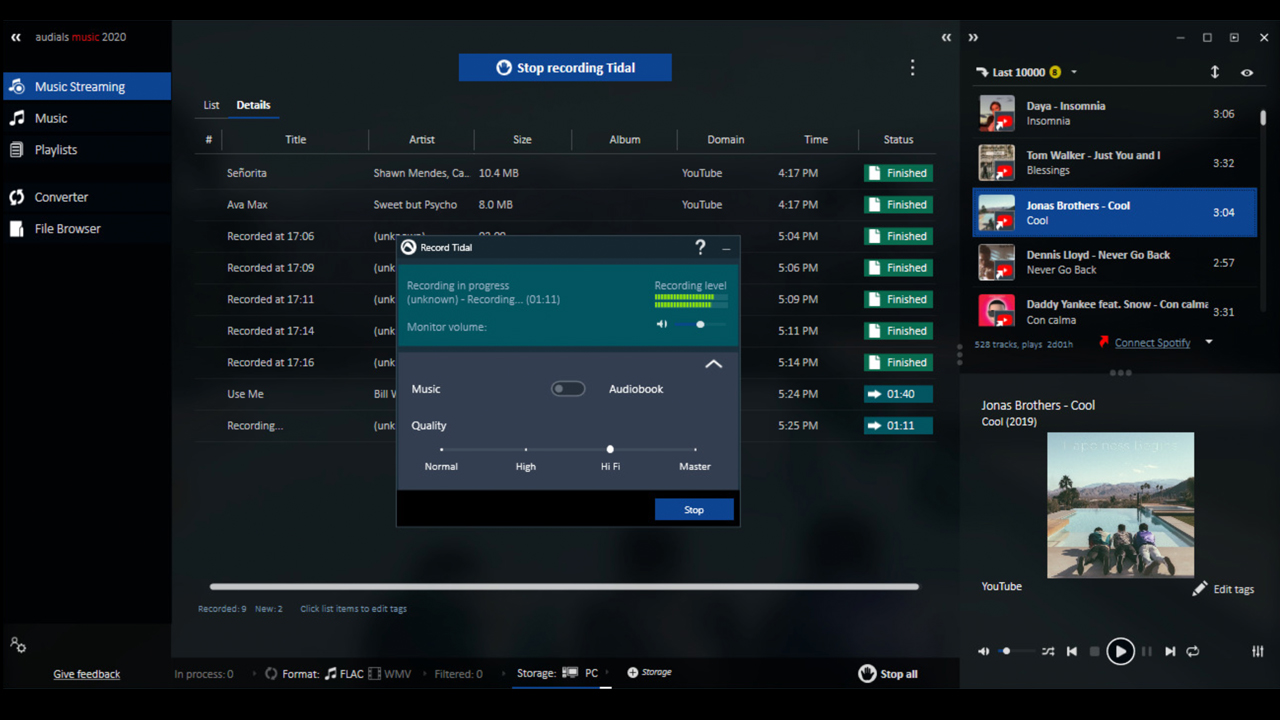The image size is (1280, 720).
Task: Sort by the Size column header
Action: [x=522, y=140]
